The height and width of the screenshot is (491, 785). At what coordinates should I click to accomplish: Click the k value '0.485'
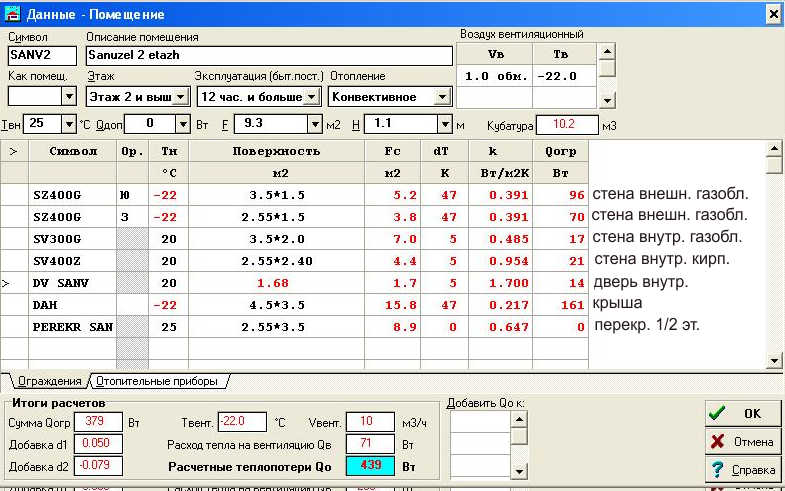click(500, 239)
